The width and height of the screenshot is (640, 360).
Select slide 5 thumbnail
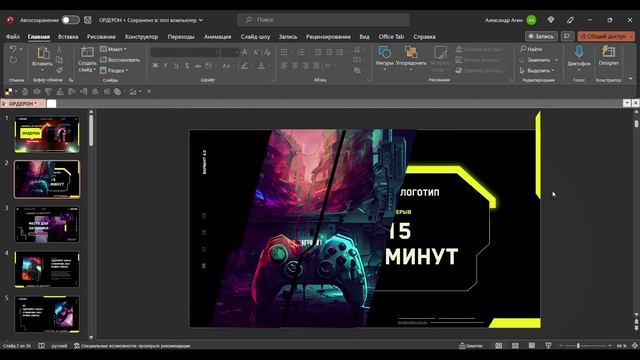point(47,314)
